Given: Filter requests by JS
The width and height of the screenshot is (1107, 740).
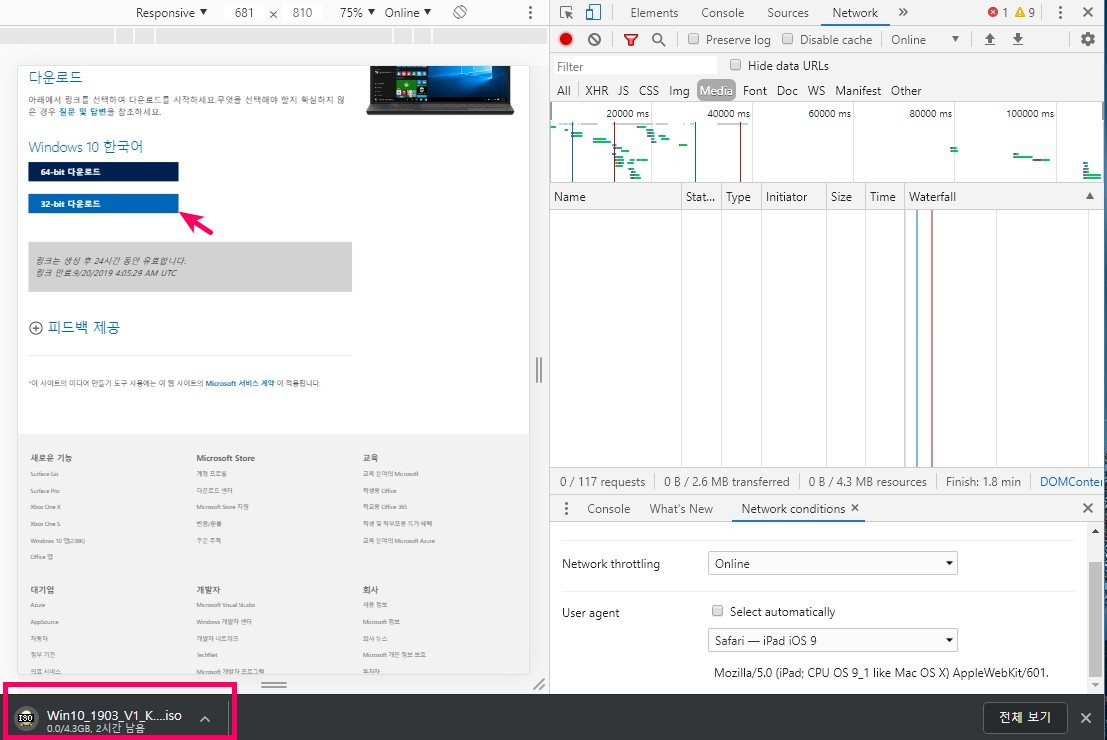Looking at the screenshot, I should tap(623, 90).
